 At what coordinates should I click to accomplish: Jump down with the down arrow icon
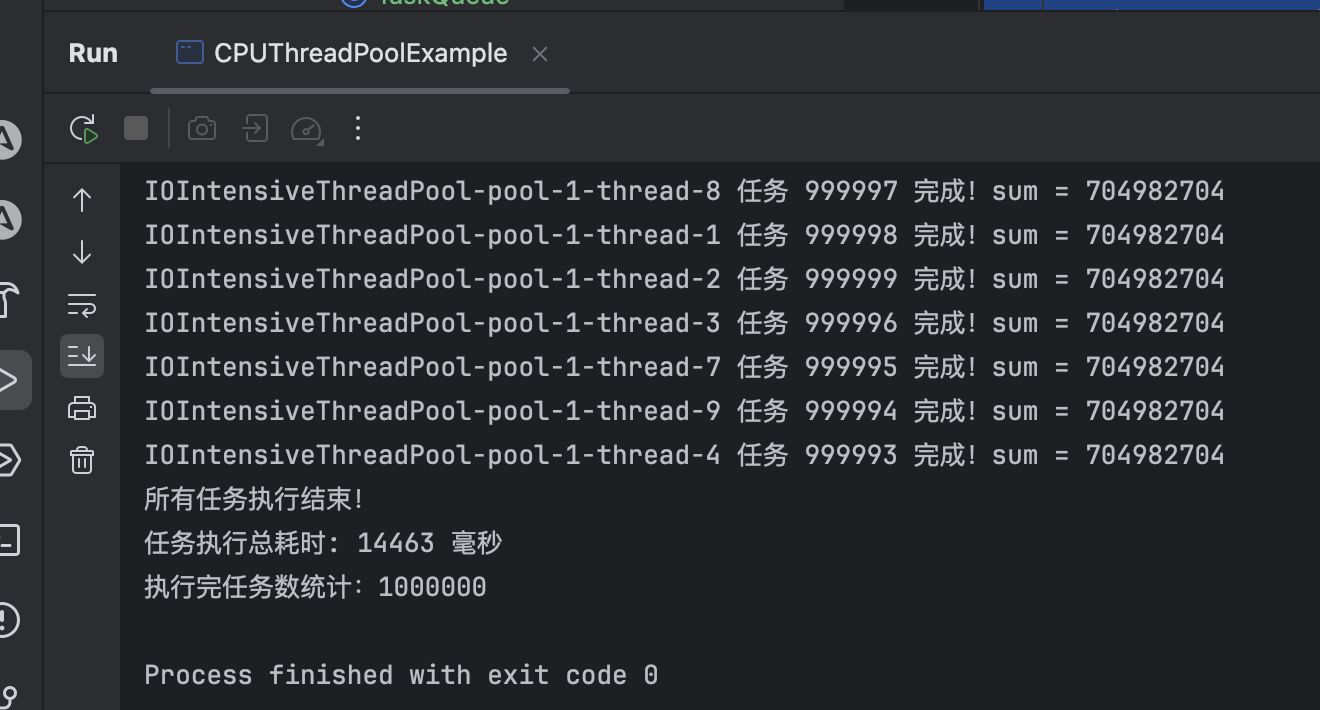point(82,253)
